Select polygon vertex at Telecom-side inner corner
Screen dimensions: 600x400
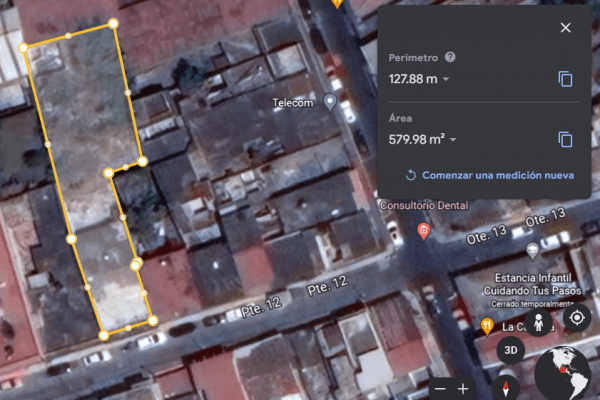(143, 161)
